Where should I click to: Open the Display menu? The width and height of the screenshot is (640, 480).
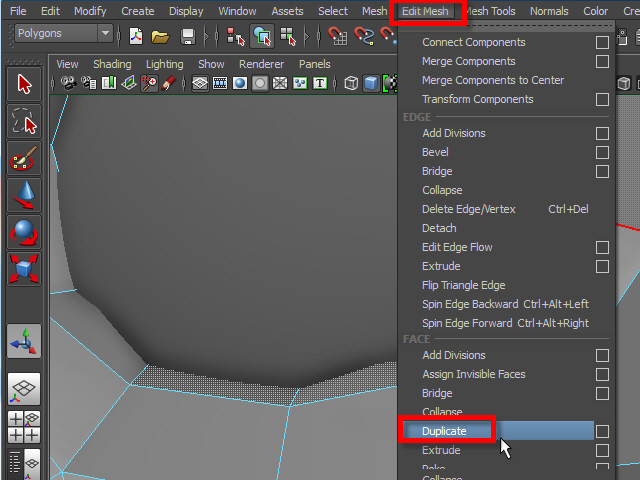pyautogui.click(x=186, y=11)
